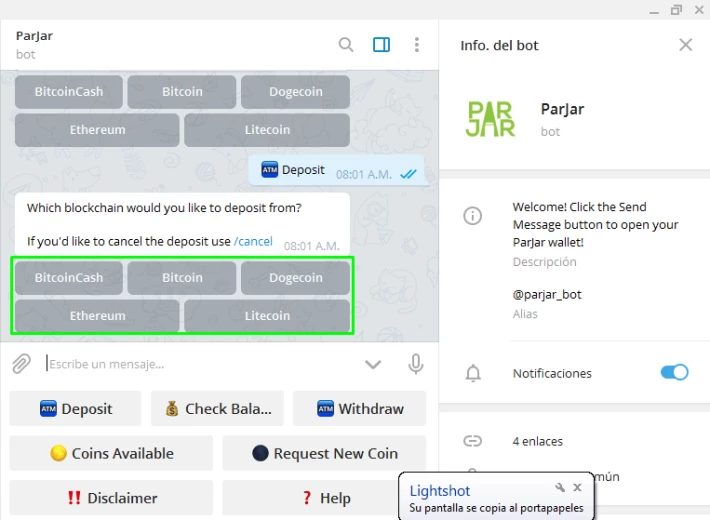Click the ParJar chat header title
The height and width of the screenshot is (520, 710).
(x=34, y=36)
